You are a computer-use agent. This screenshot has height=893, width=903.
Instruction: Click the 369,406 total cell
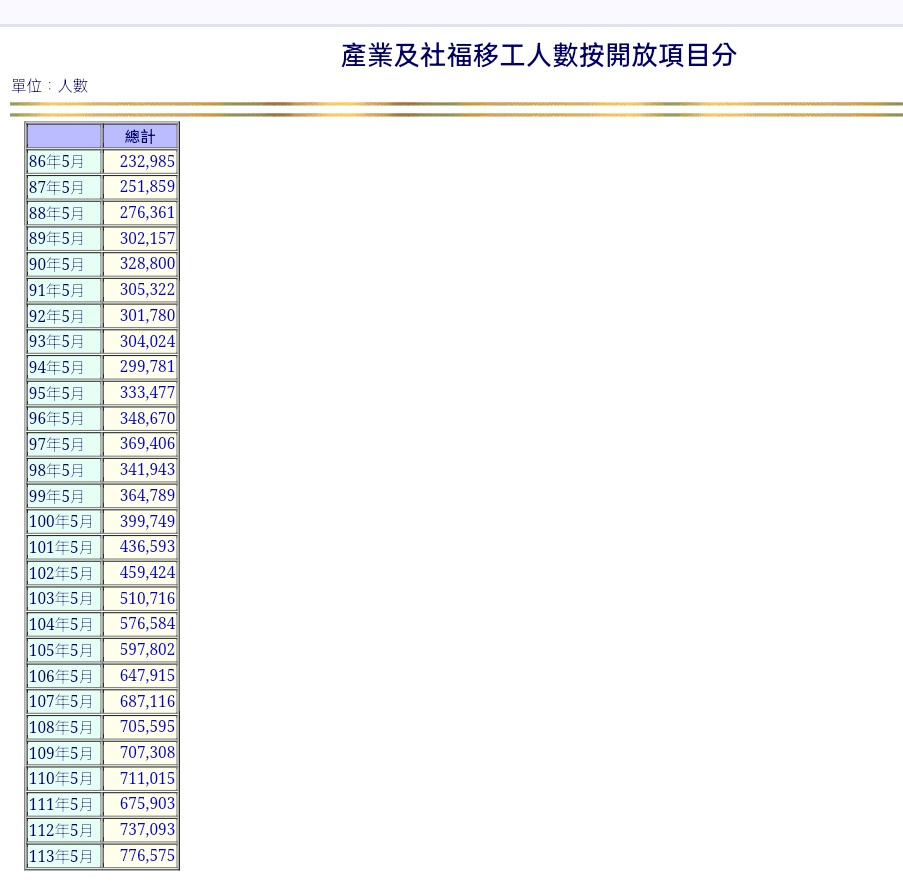[x=146, y=444]
